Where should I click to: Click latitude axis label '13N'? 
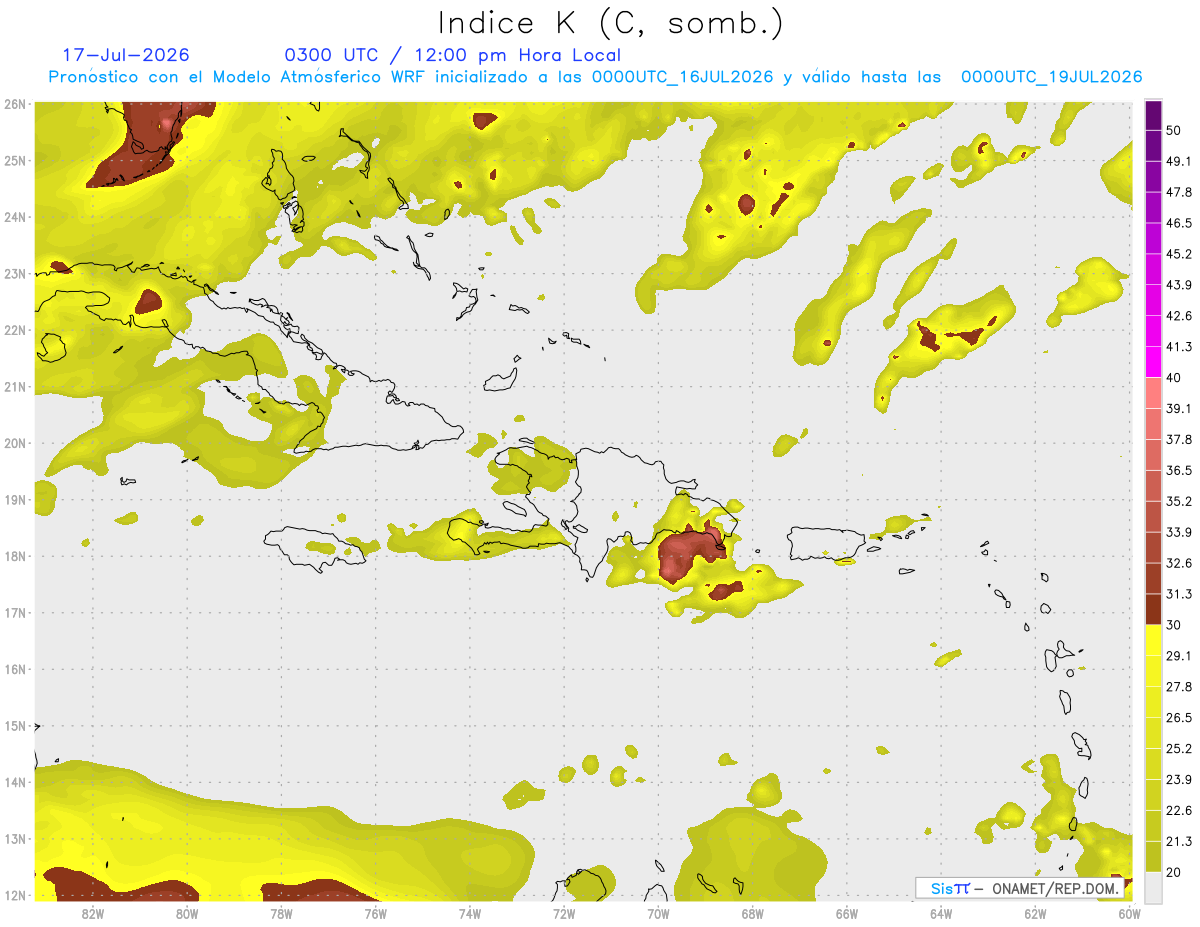(15, 839)
